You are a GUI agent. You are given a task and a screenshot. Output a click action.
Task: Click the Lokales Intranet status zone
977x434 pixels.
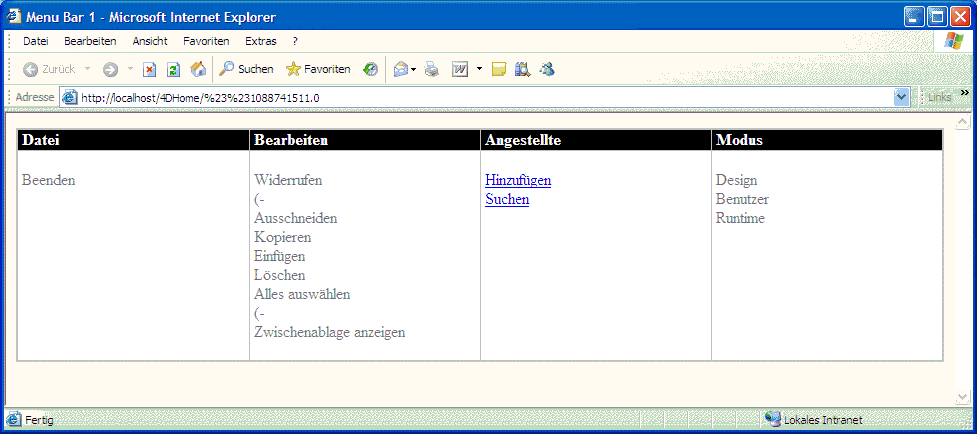[x=822, y=420]
